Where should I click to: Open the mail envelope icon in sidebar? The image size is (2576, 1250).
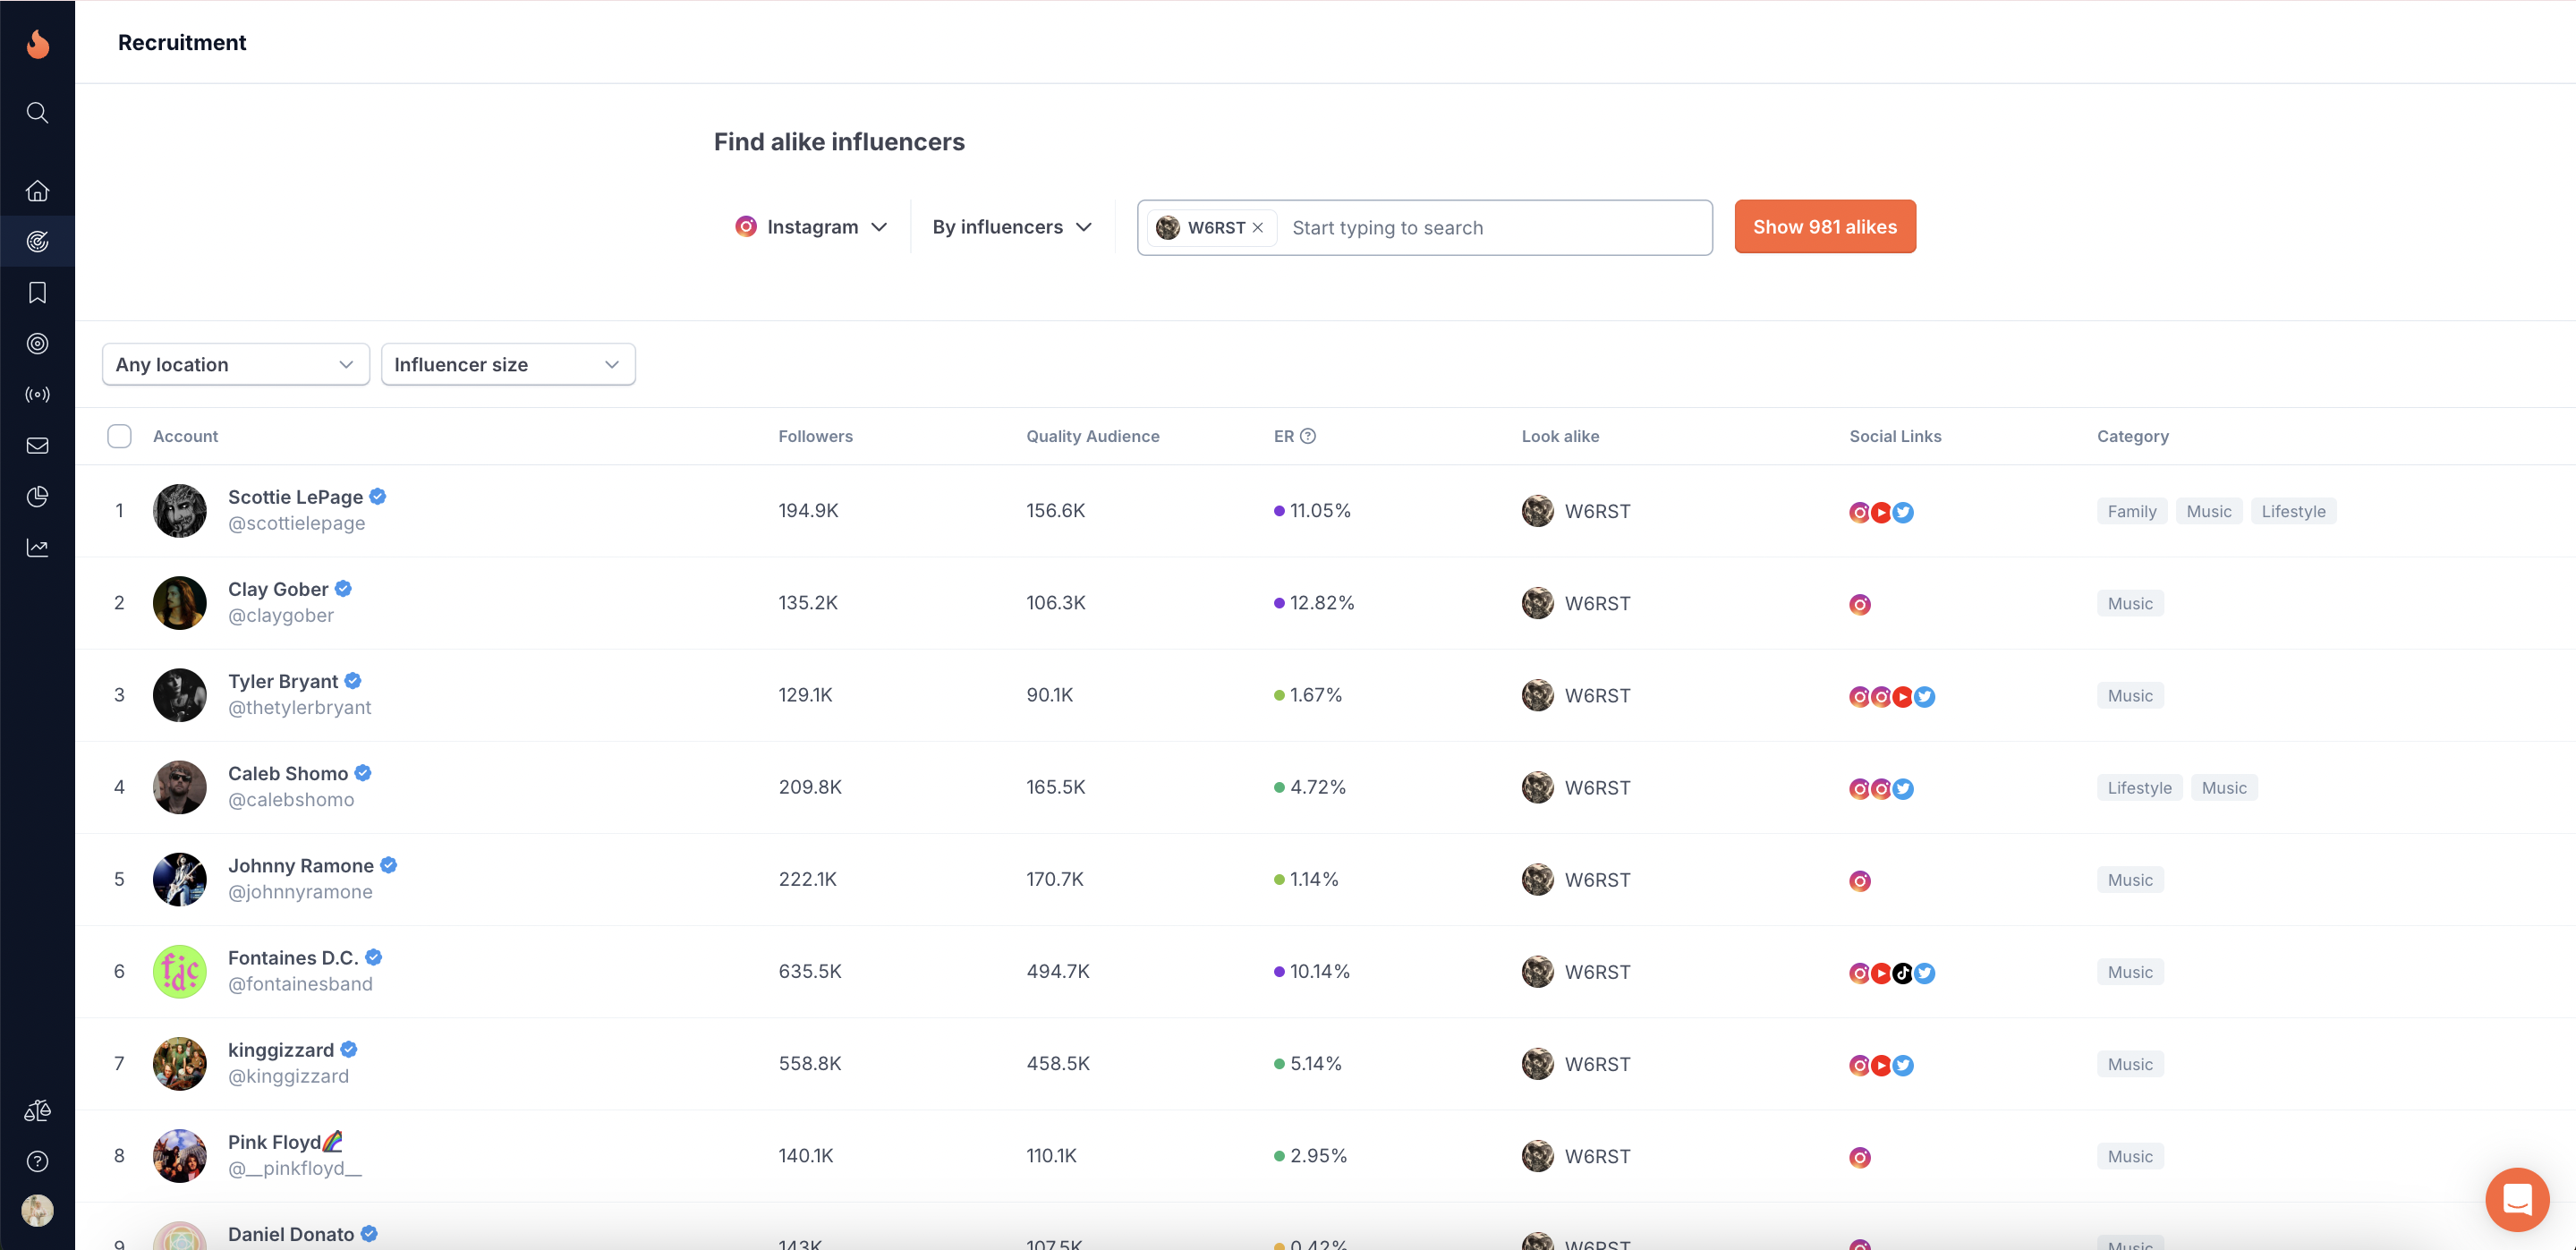[x=37, y=445]
